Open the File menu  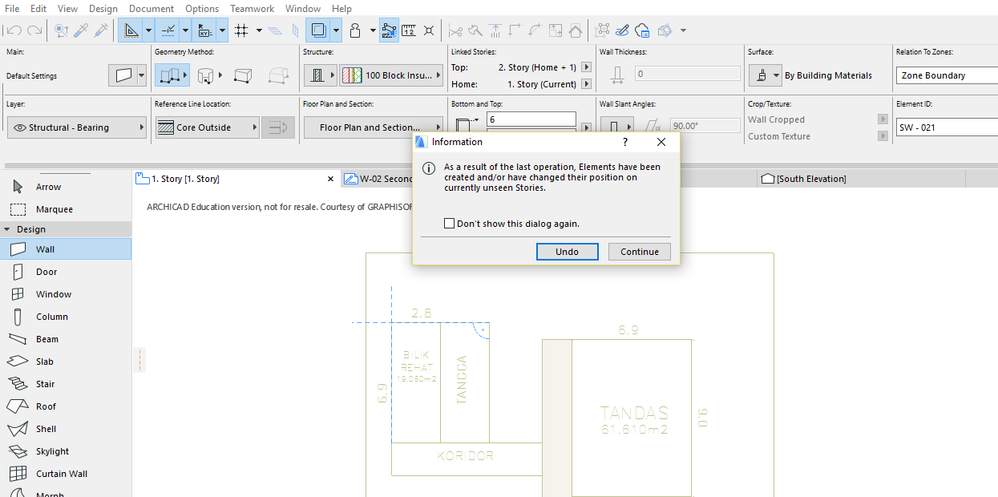(x=12, y=9)
